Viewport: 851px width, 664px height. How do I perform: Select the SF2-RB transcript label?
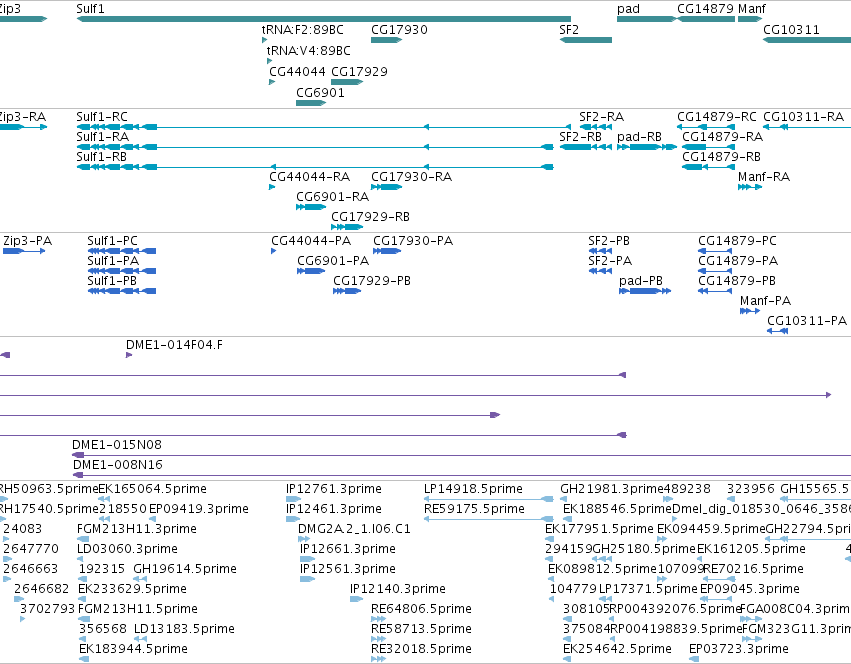[x=581, y=137]
